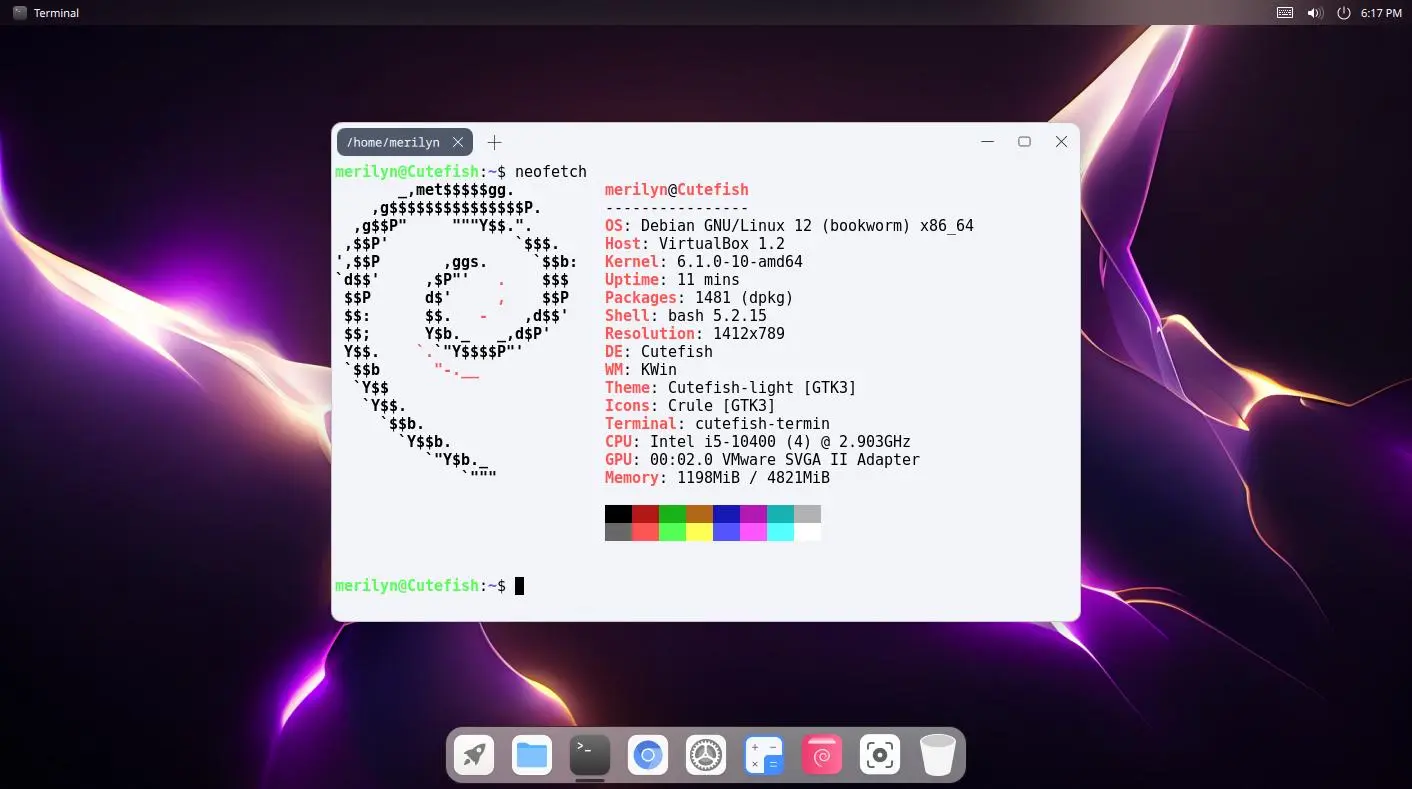1412x789 pixels.
Task: Open the clock showing 6:17 PM
Action: 1381,13
